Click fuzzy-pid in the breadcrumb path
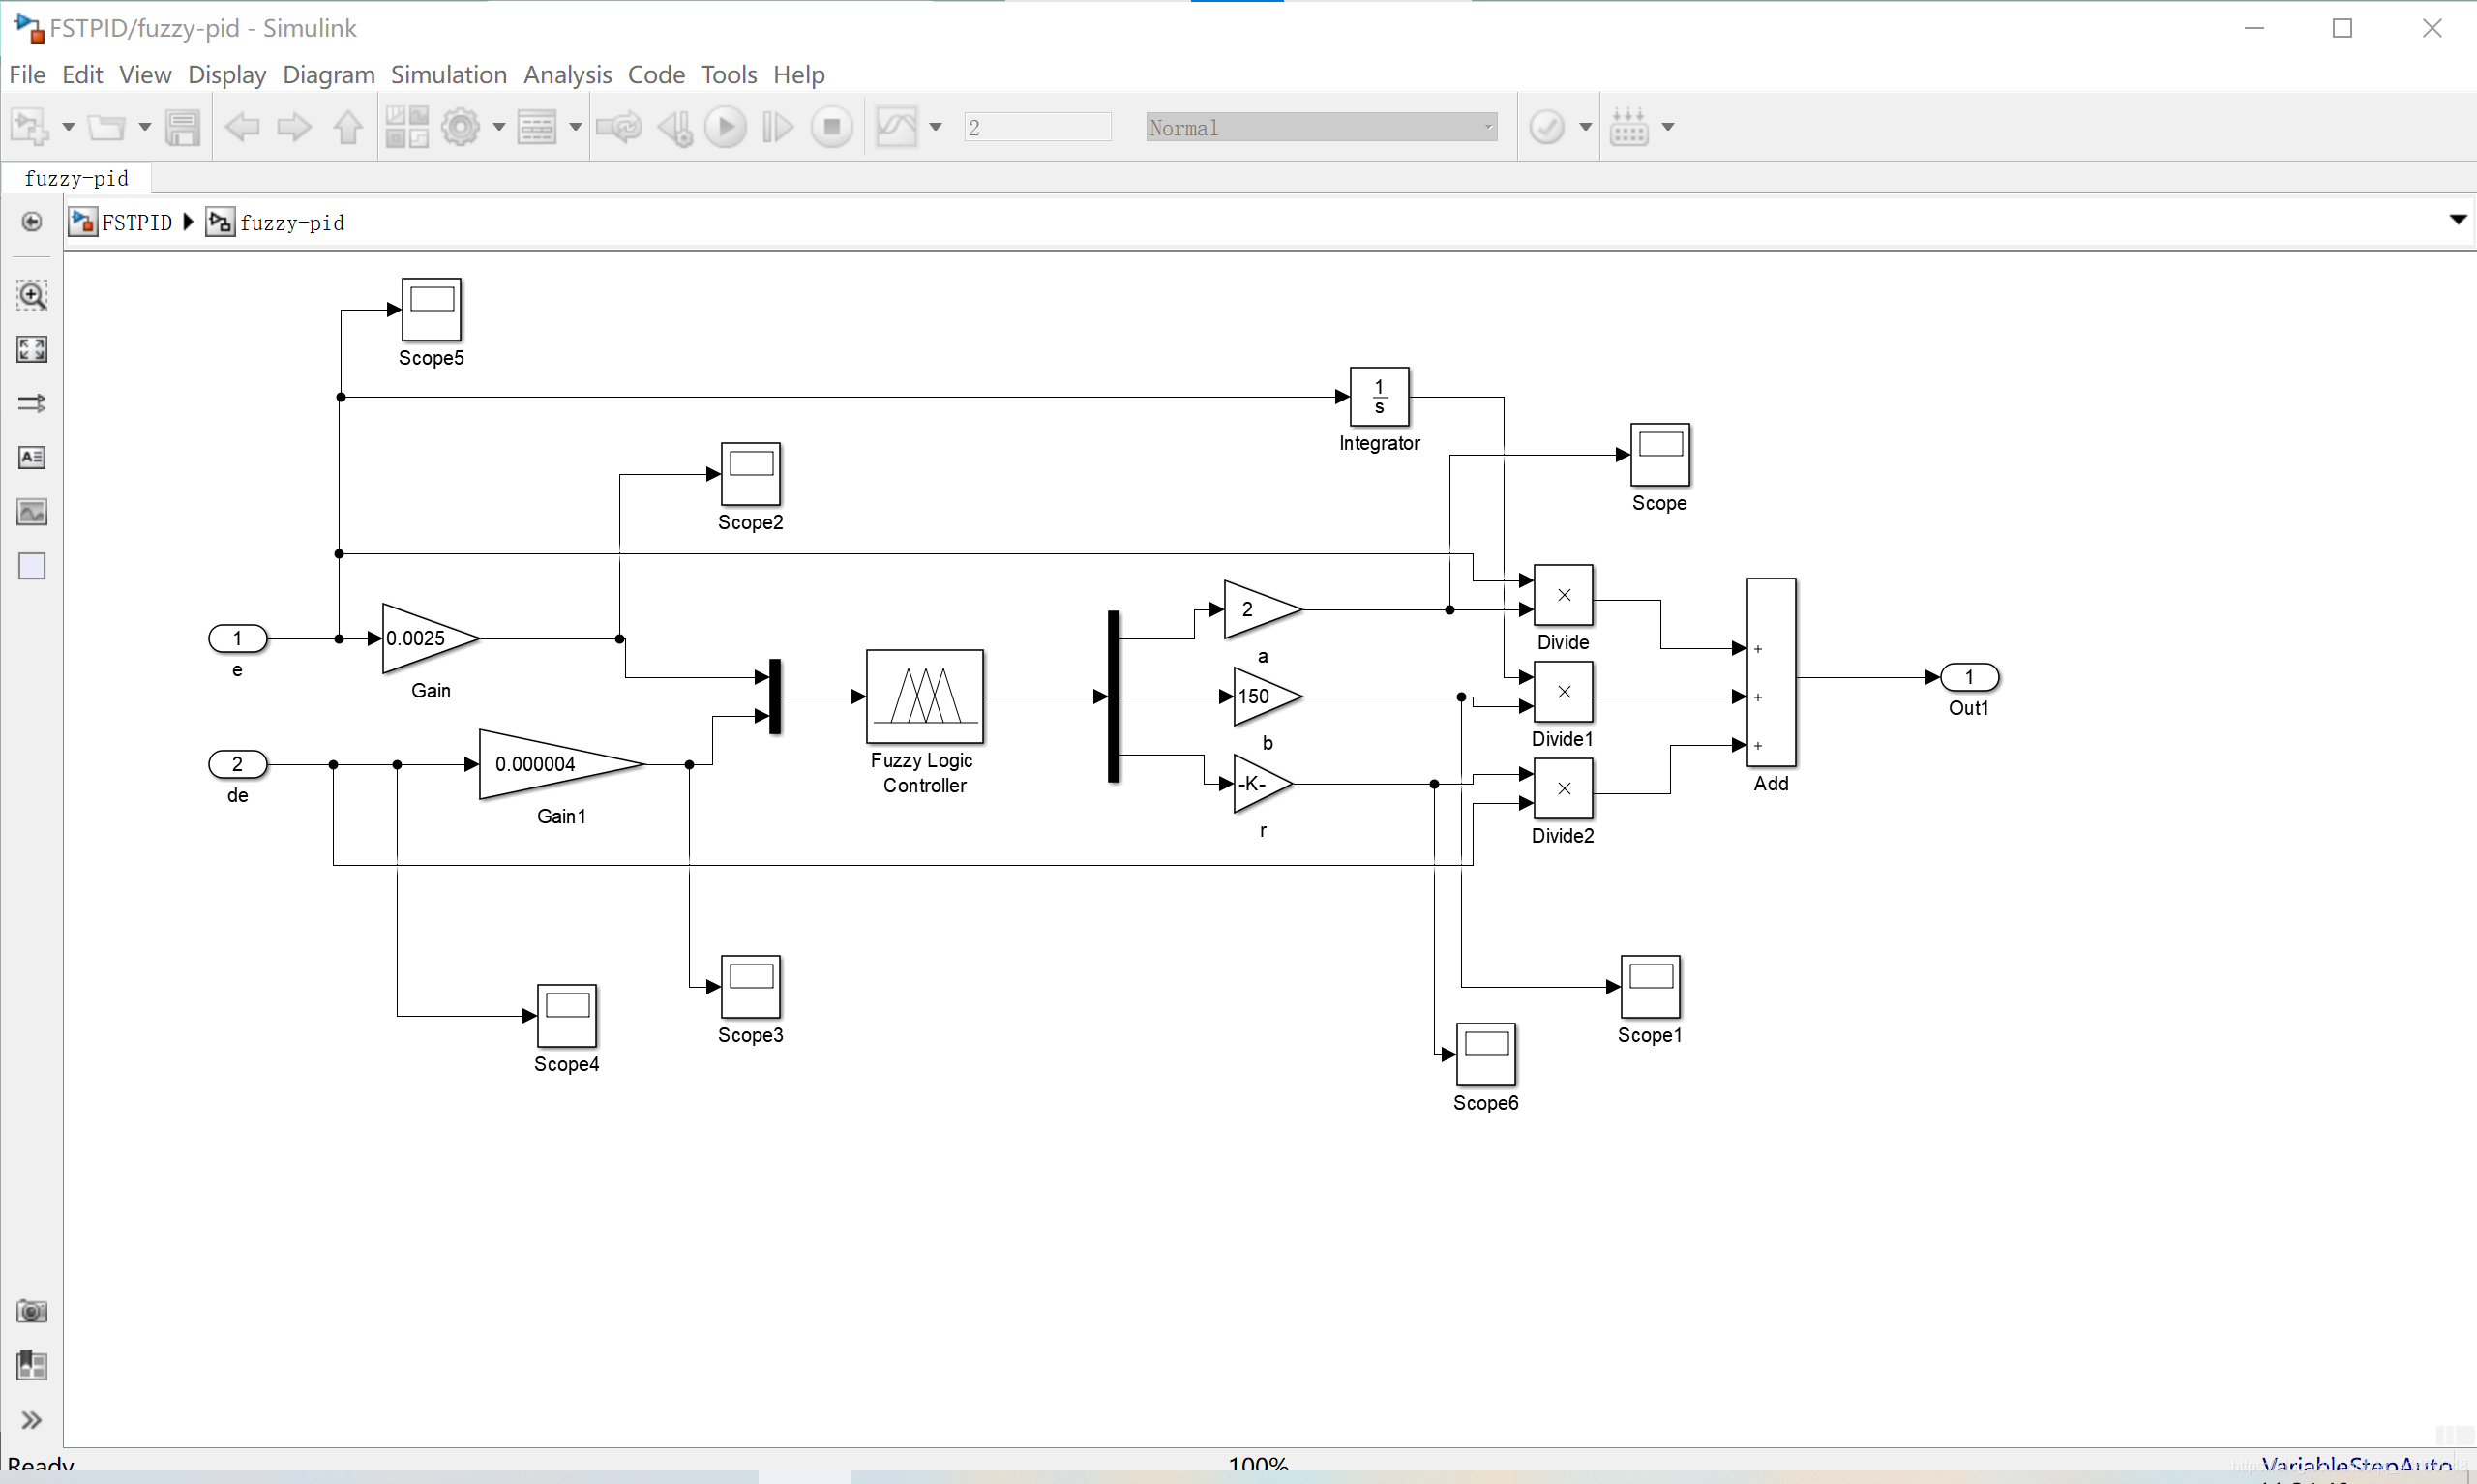This screenshot has width=2477, height=1484. (292, 222)
